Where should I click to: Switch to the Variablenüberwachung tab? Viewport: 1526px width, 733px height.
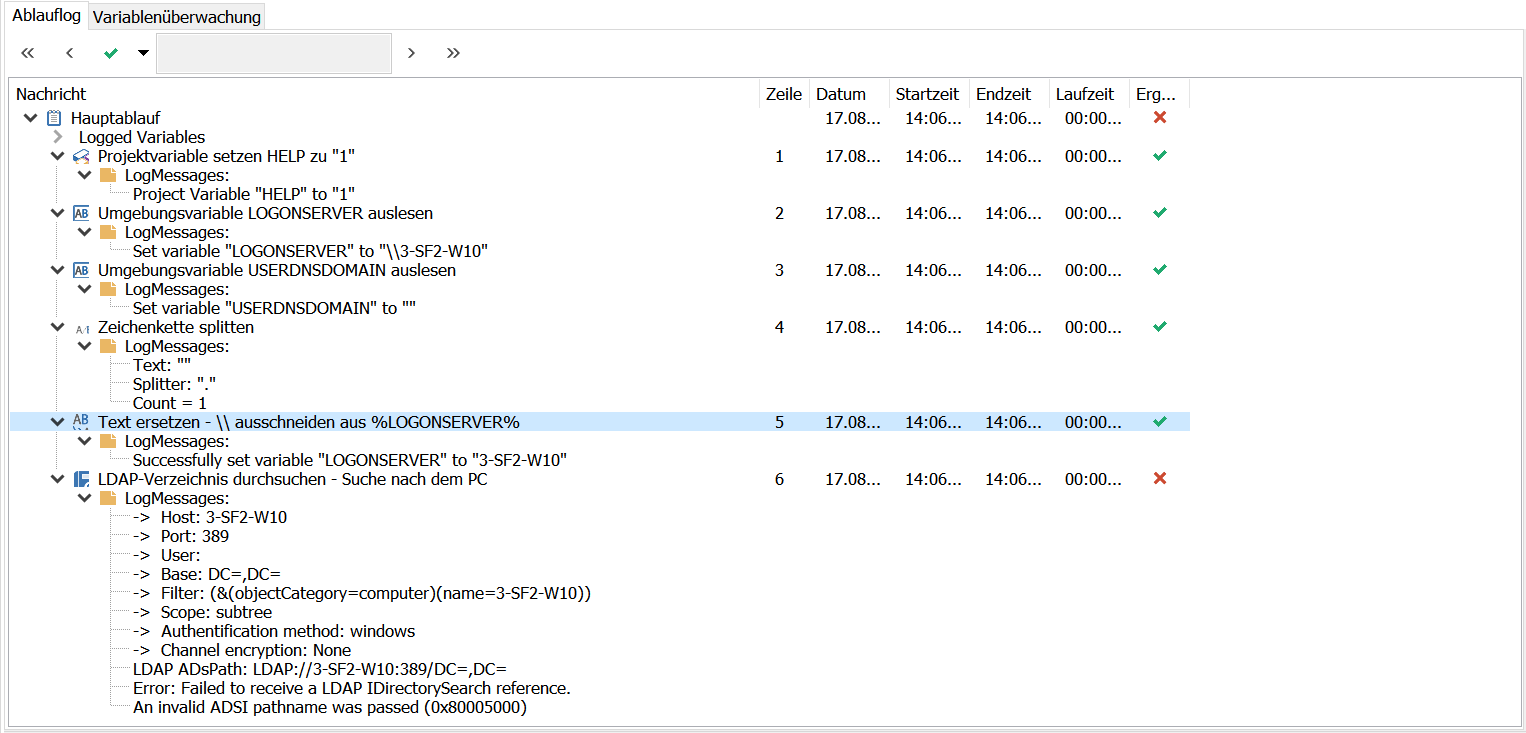[x=176, y=16]
